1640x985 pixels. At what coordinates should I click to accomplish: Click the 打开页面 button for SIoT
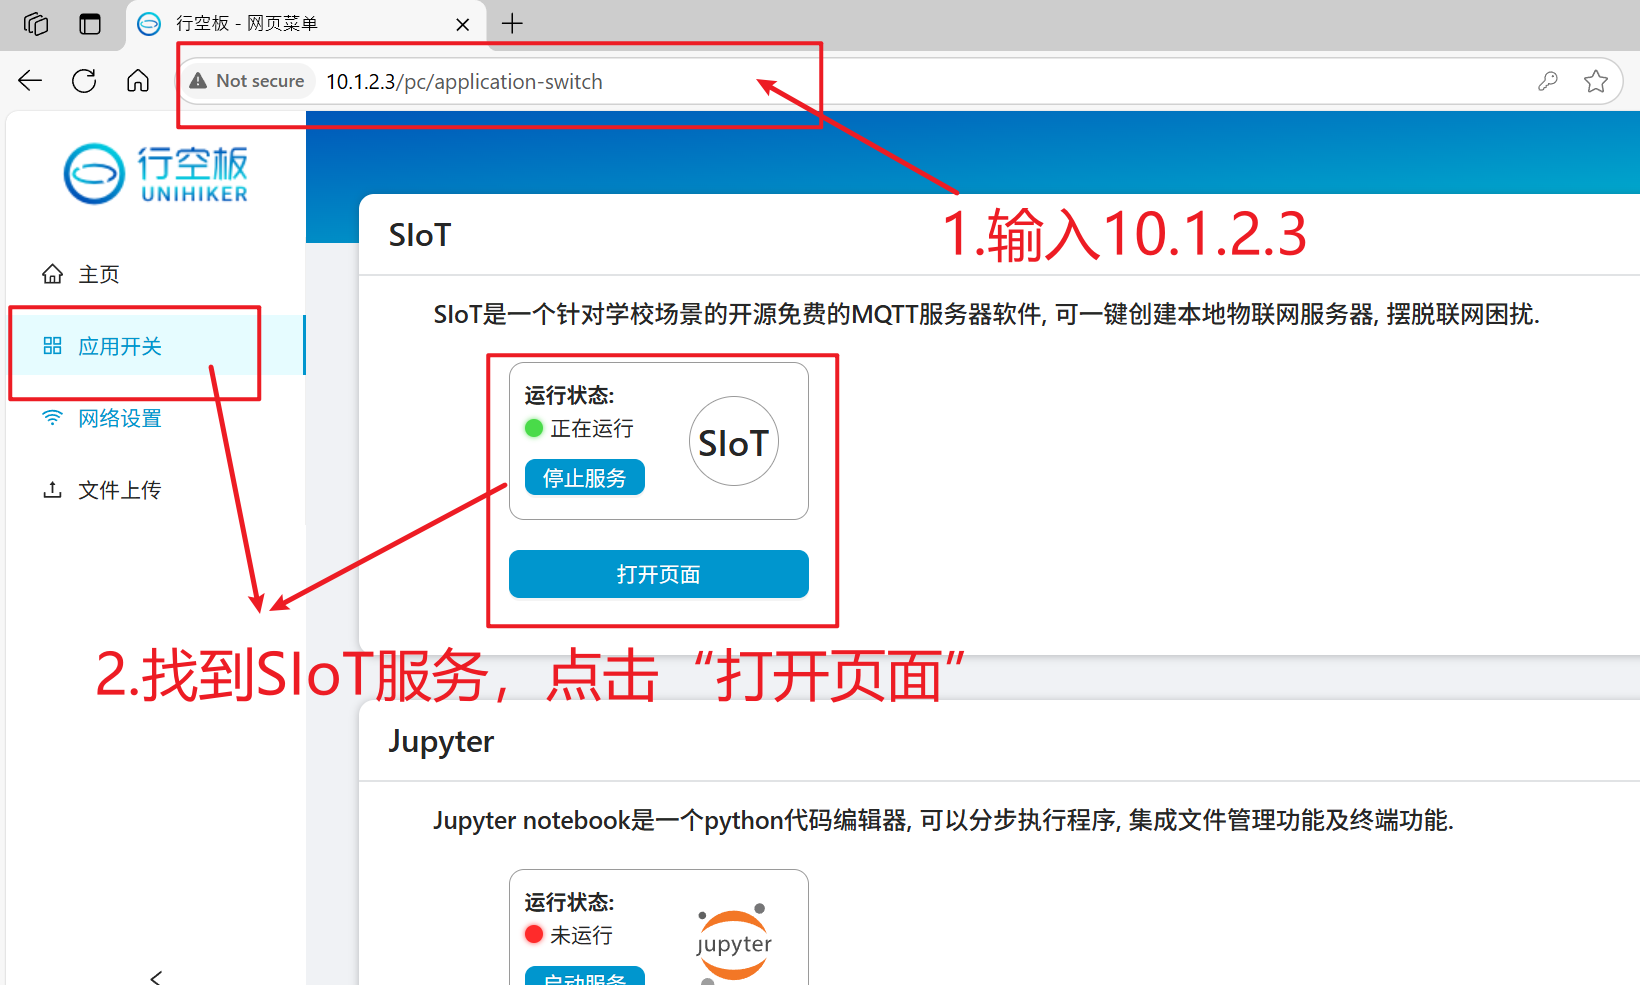point(659,574)
